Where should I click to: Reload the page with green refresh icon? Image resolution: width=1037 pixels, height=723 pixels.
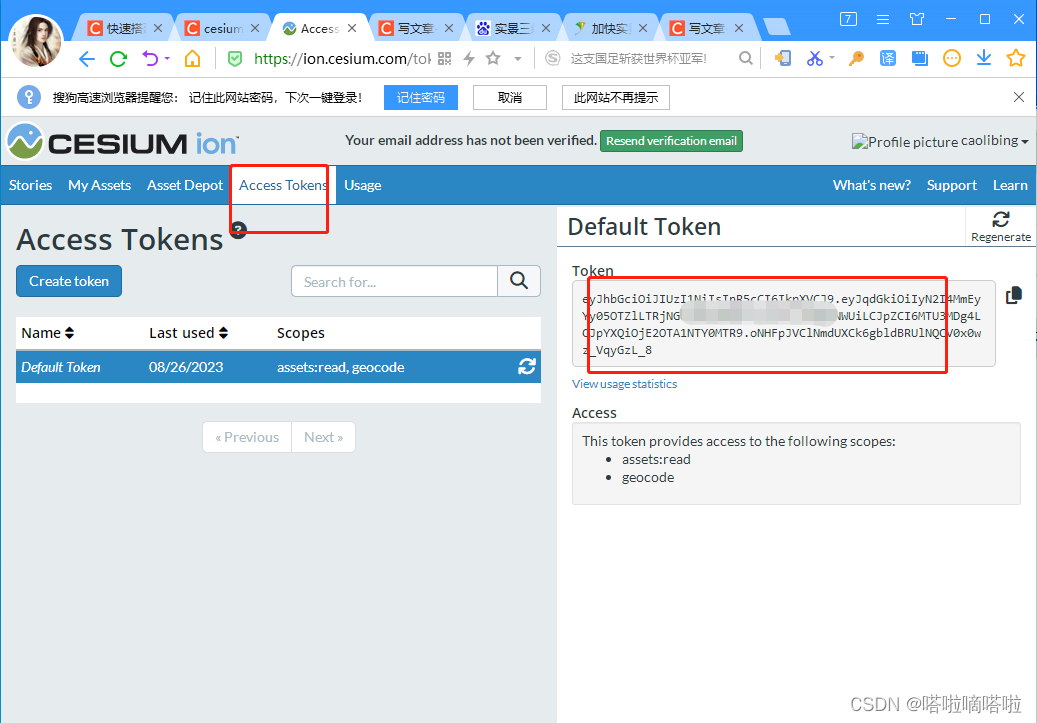click(118, 59)
